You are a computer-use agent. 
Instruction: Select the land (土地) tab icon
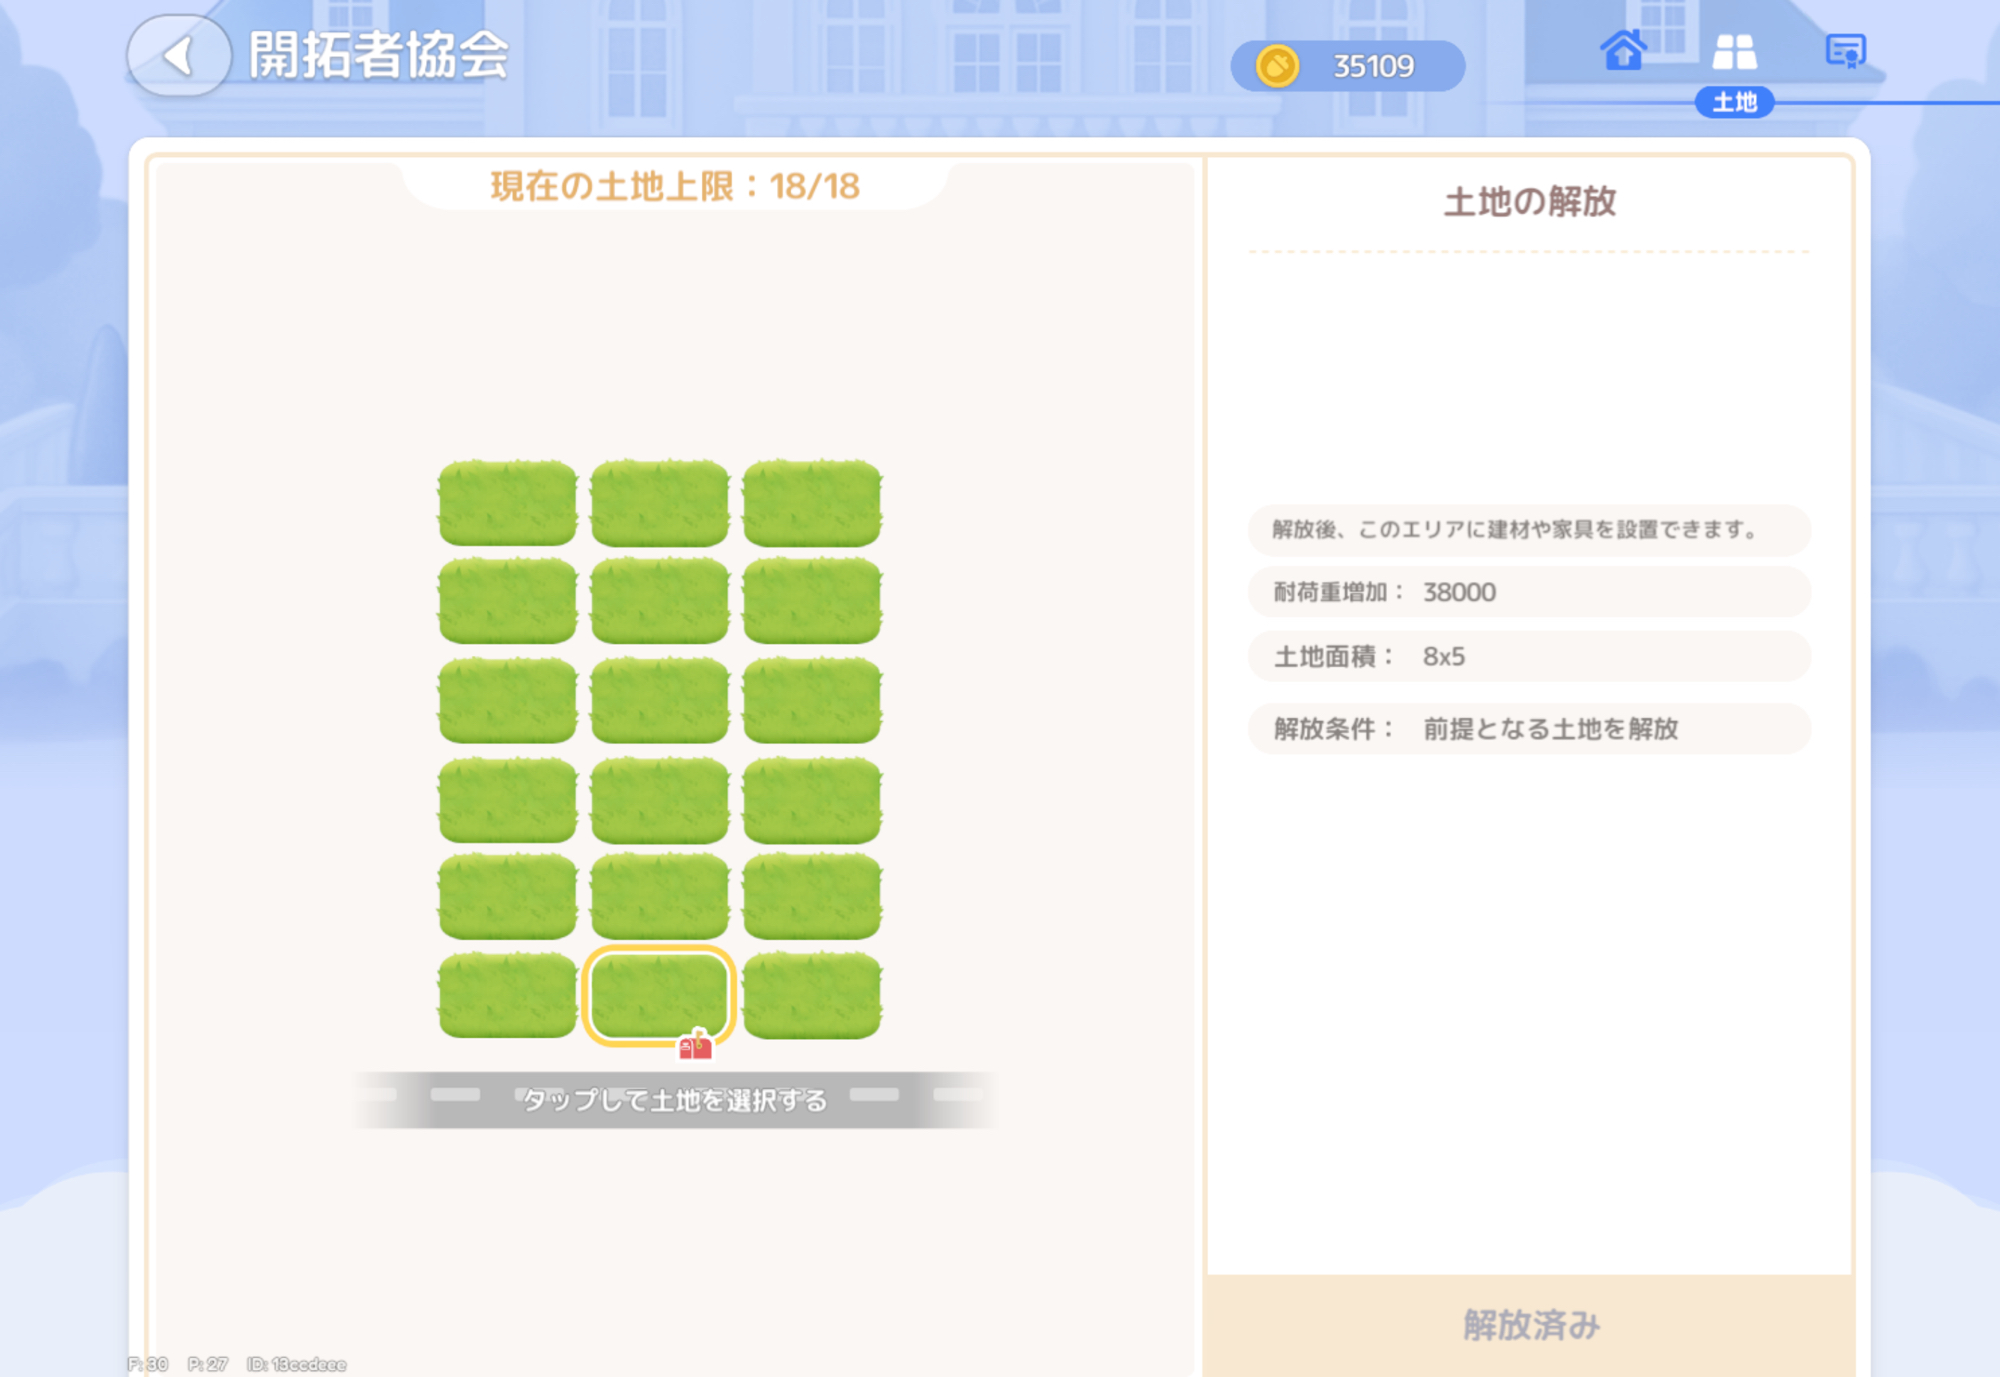1734,52
